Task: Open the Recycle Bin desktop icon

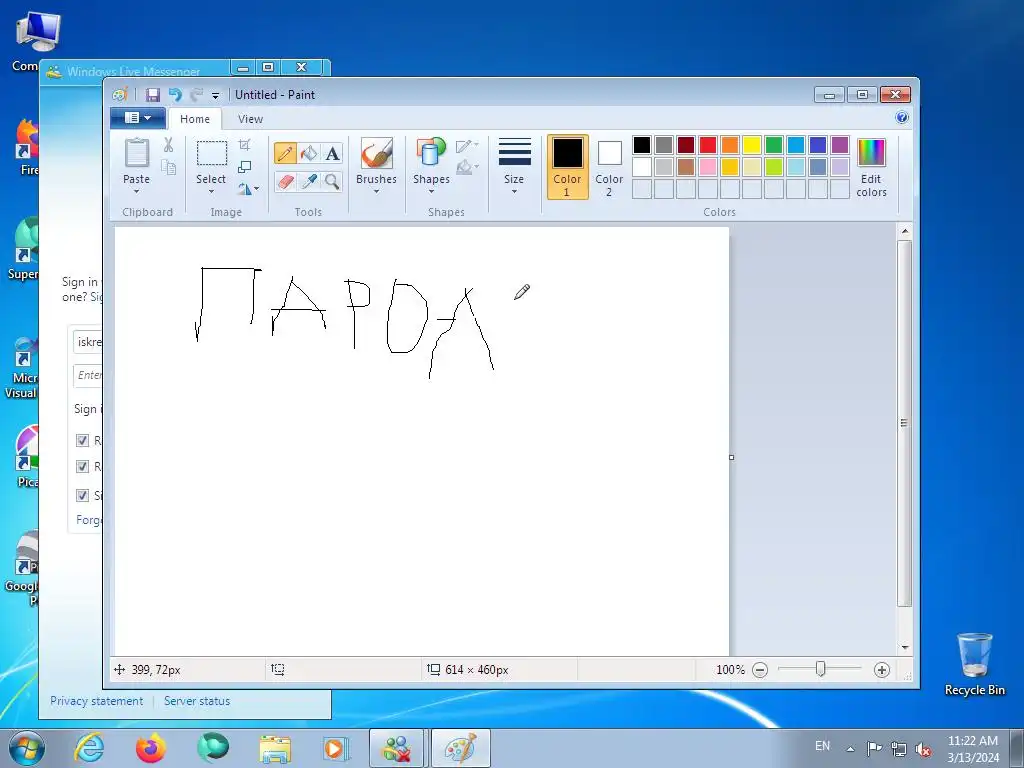Action: (x=974, y=664)
